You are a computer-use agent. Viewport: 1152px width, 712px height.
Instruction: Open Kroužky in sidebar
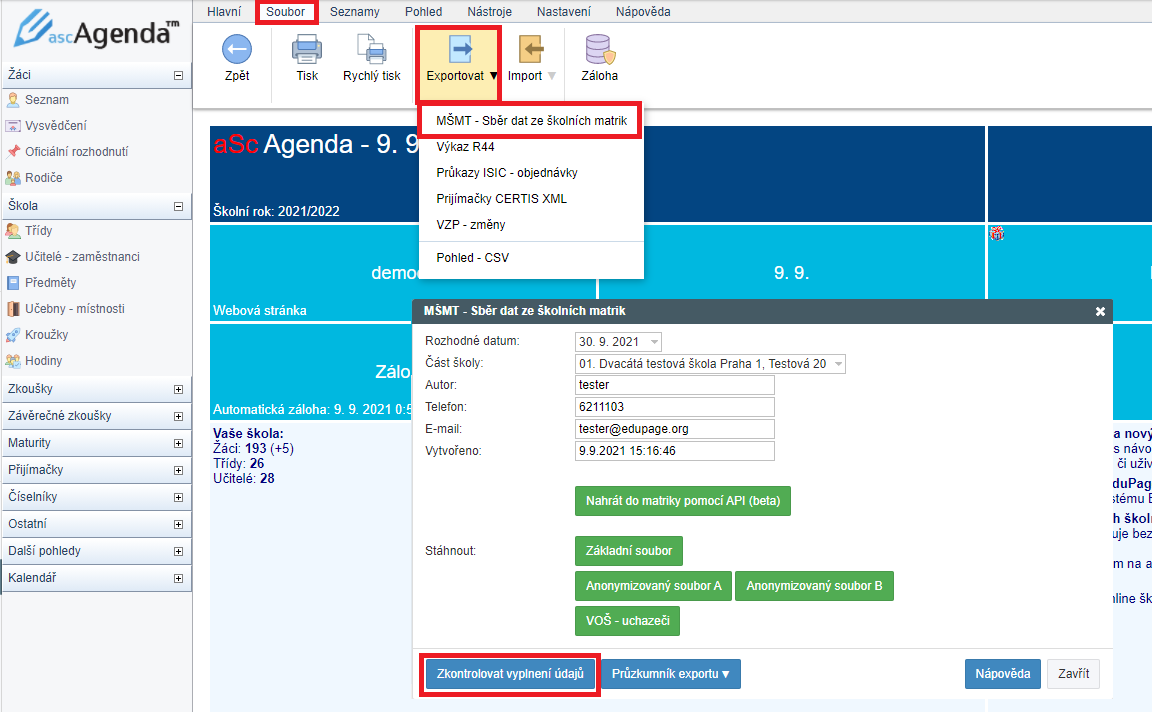[46, 334]
